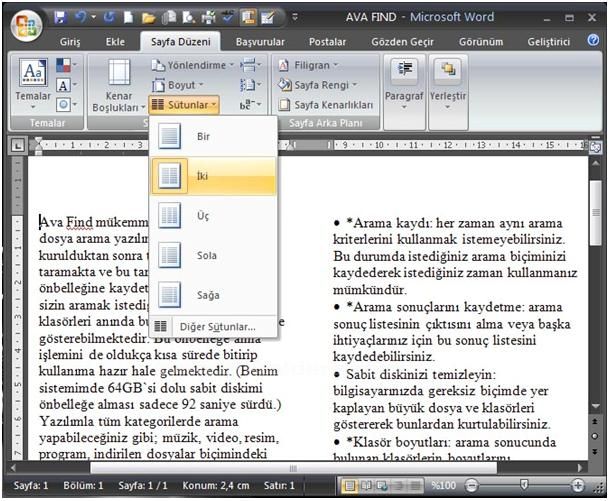
Task: Zoom out with minus button
Action: [471, 485]
